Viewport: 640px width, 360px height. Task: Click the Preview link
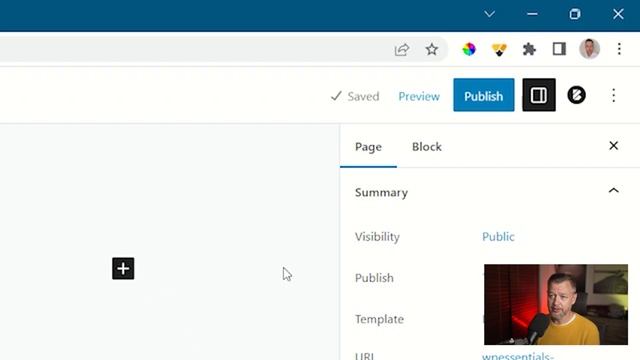[419, 96]
